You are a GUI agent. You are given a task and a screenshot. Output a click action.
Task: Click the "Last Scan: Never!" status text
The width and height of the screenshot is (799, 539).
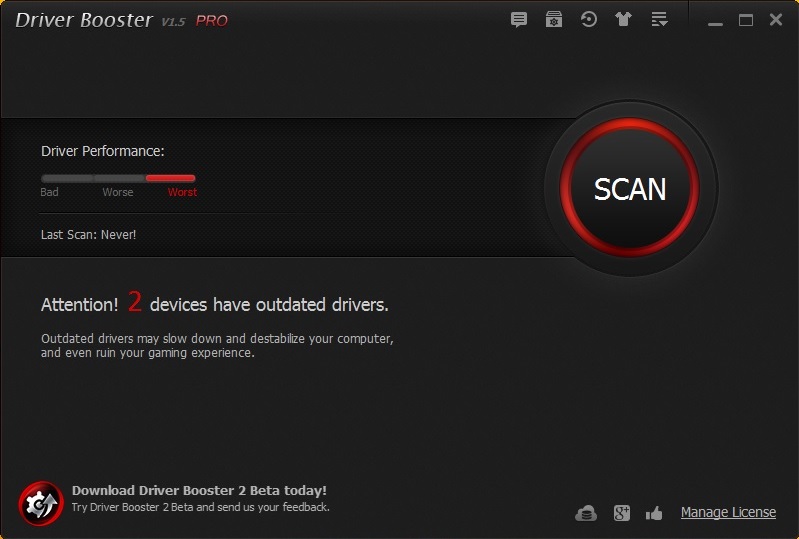pyautogui.click(x=88, y=234)
